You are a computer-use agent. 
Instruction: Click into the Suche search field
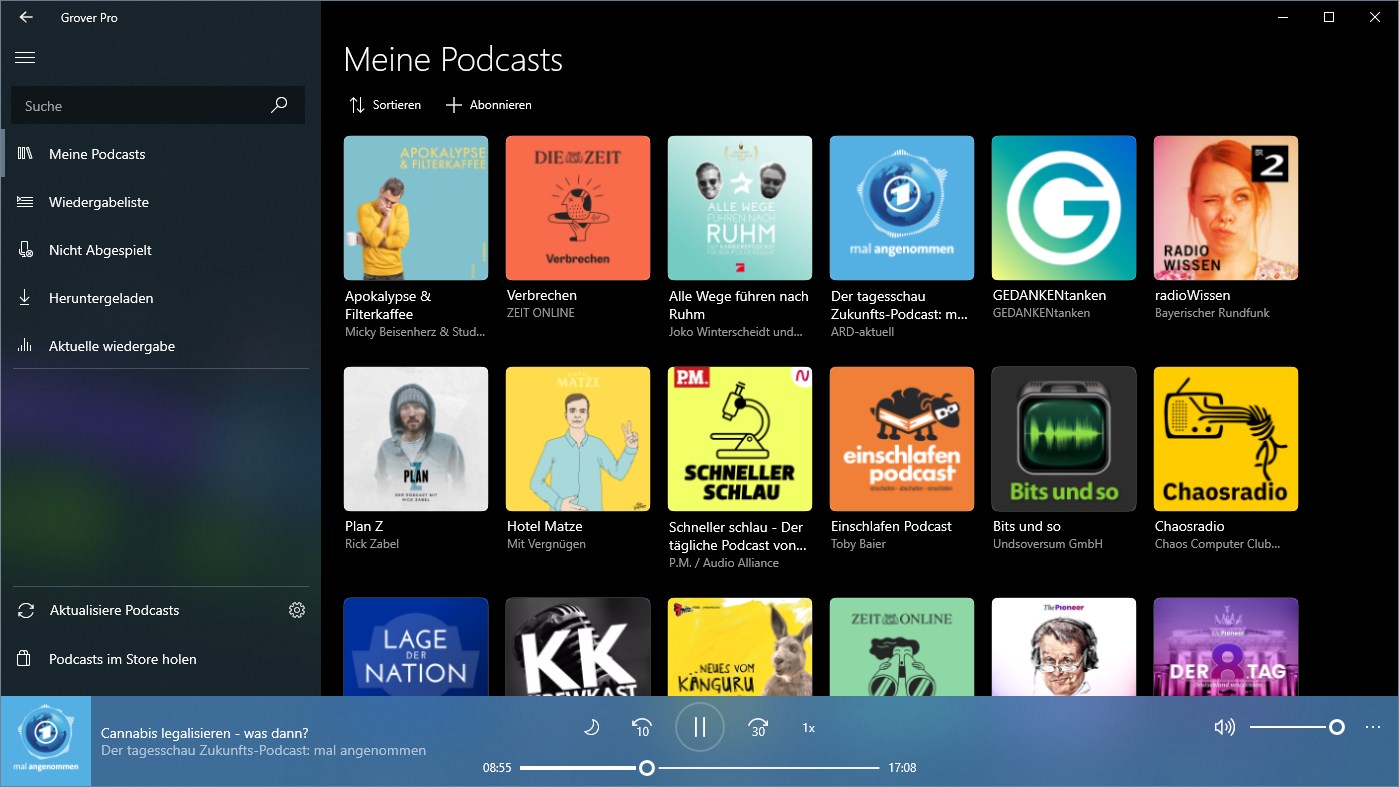tap(158, 105)
